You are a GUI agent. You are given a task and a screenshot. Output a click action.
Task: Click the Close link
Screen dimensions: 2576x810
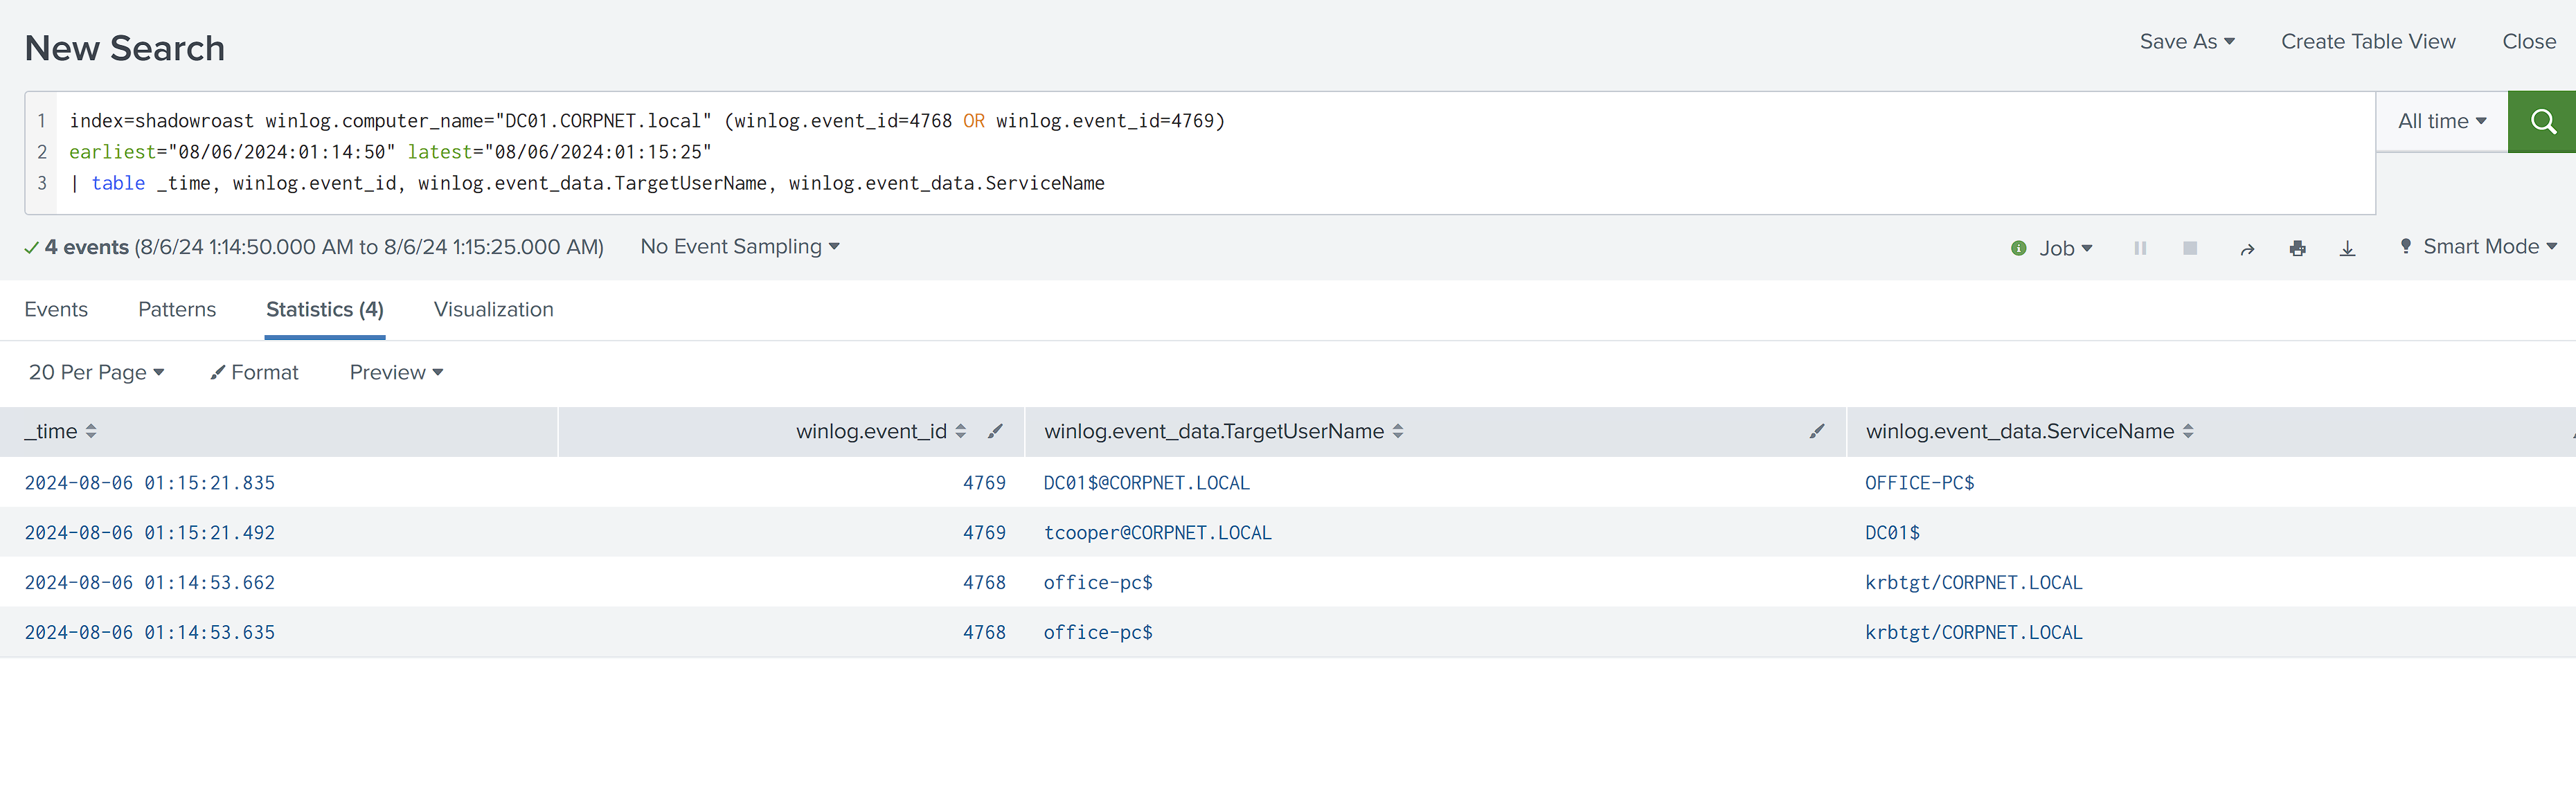coord(2529,42)
